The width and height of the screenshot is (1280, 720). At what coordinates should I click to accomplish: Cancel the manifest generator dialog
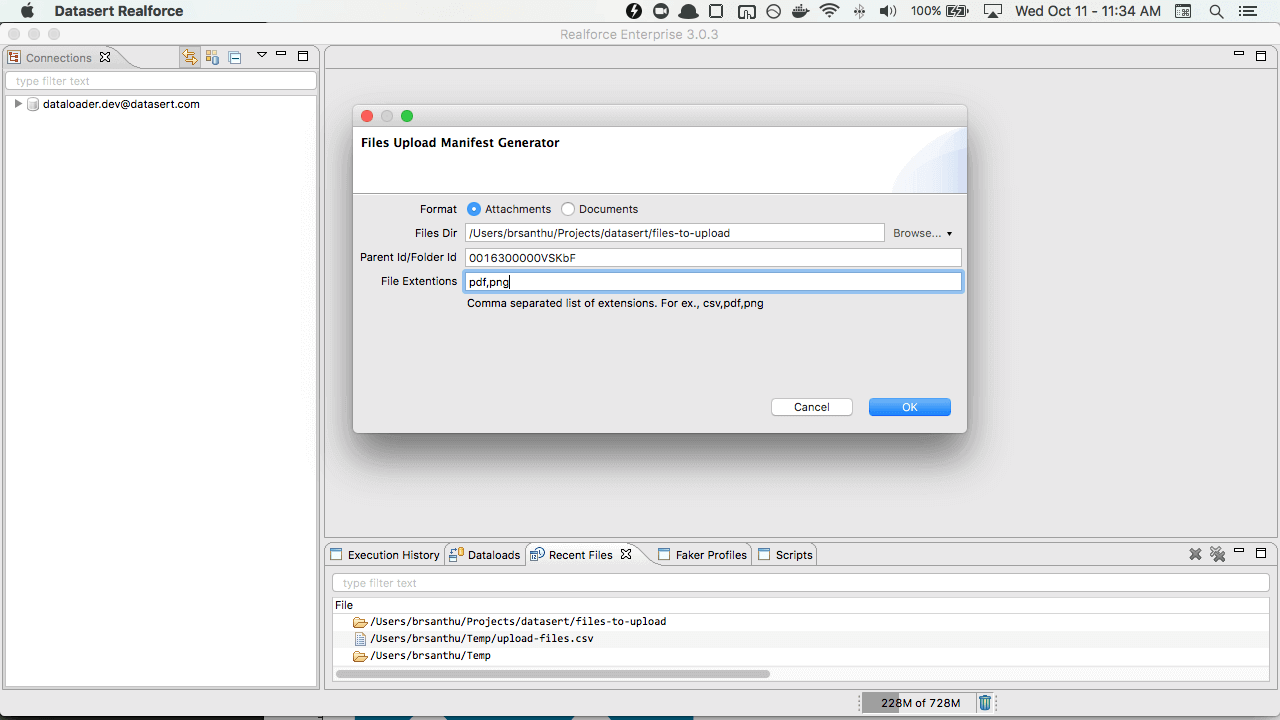(812, 407)
